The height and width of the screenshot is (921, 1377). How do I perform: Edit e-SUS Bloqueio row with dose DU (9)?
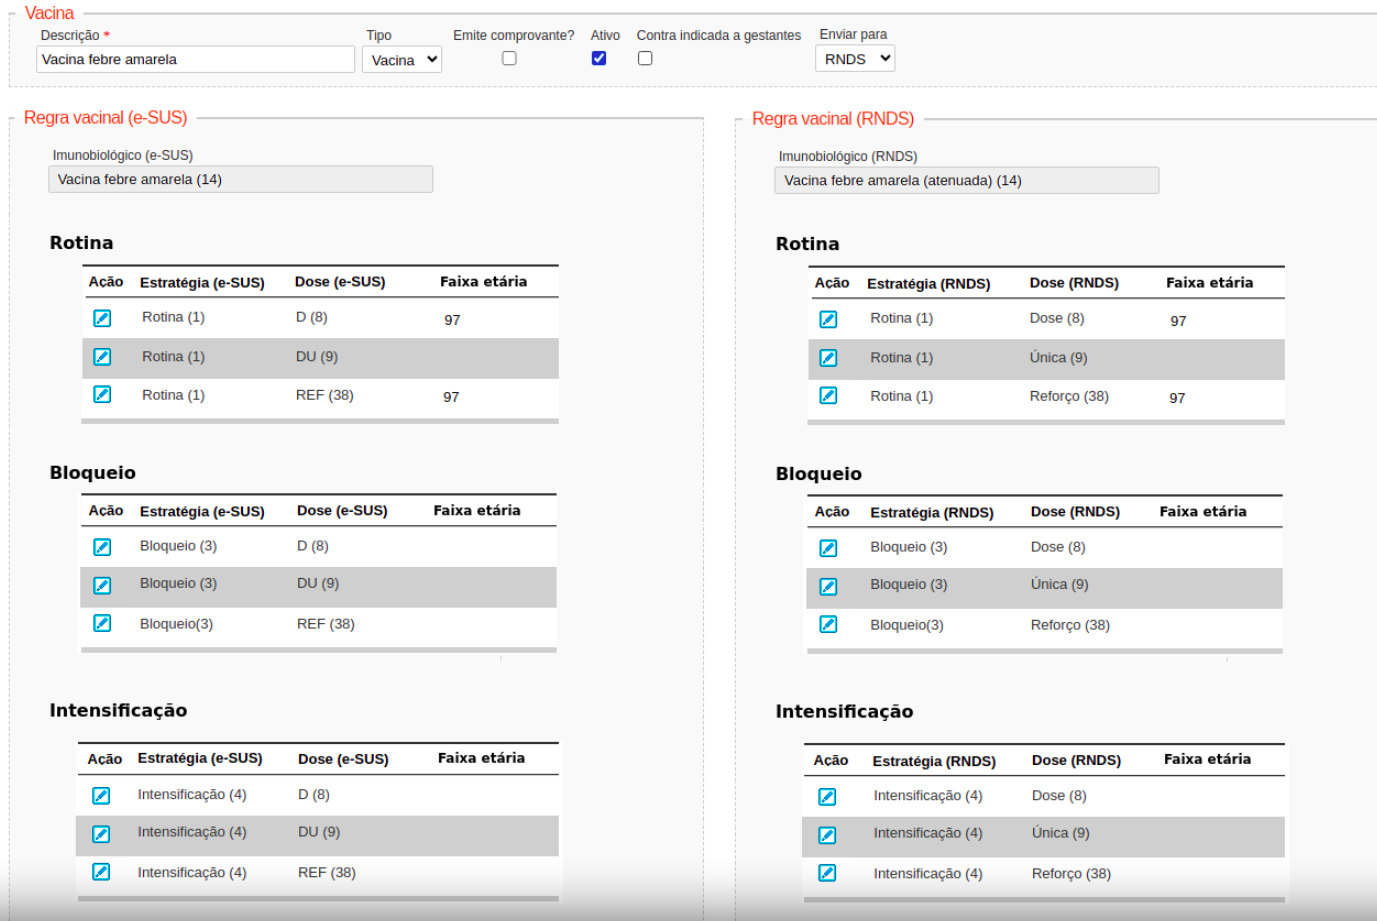pyautogui.click(x=102, y=585)
